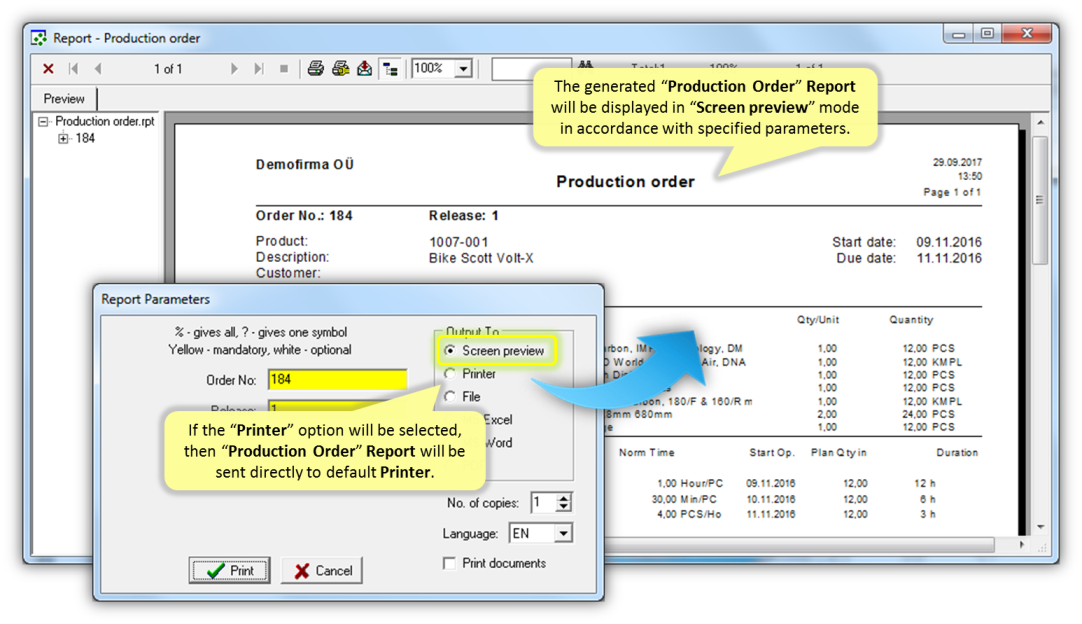Open Printer setup from the toolbar
The image size is (1082, 624).
(340, 68)
